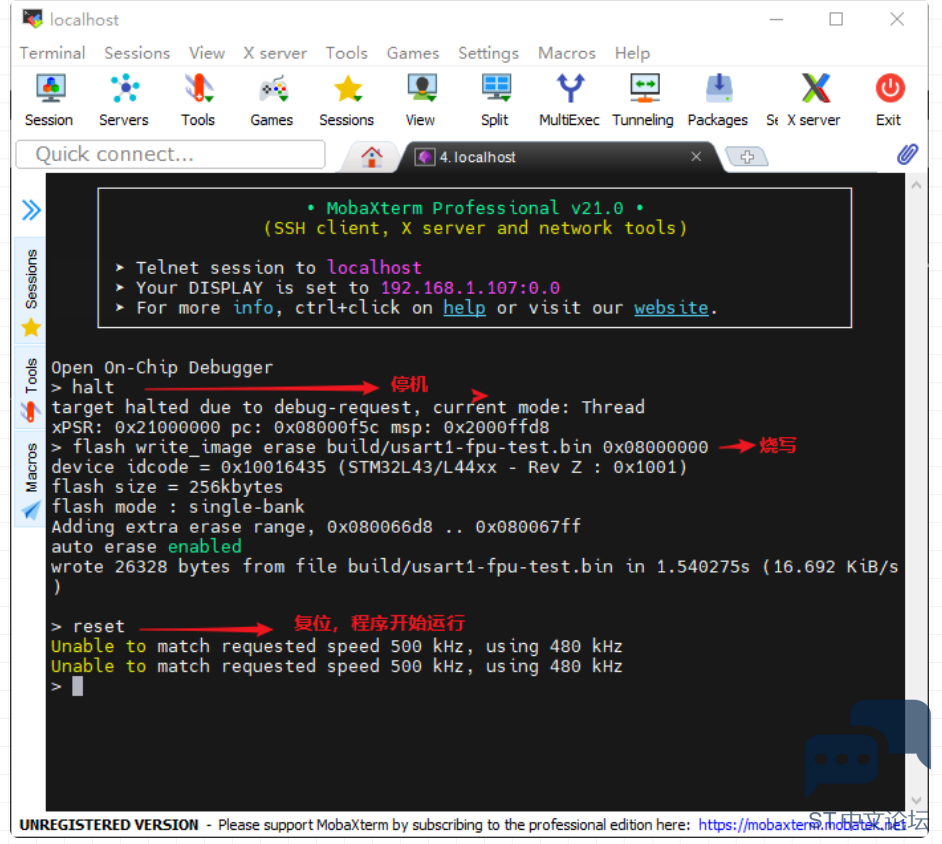The height and width of the screenshot is (844, 942).
Task: Open the Tunneling toolbar icon
Action: coord(643,100)
